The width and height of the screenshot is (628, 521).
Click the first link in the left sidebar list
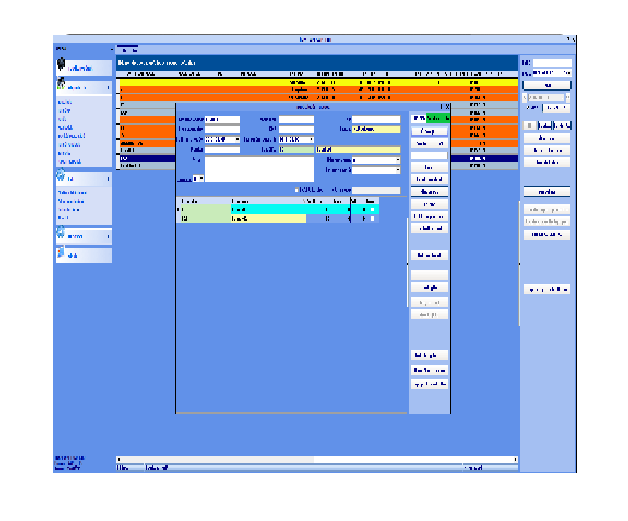(65, 102)
